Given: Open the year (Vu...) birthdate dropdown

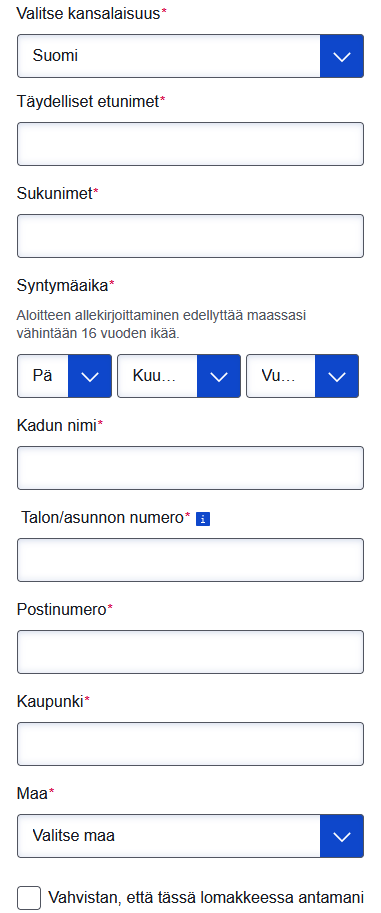Looking at the screenshot, I should coord(302,376).
